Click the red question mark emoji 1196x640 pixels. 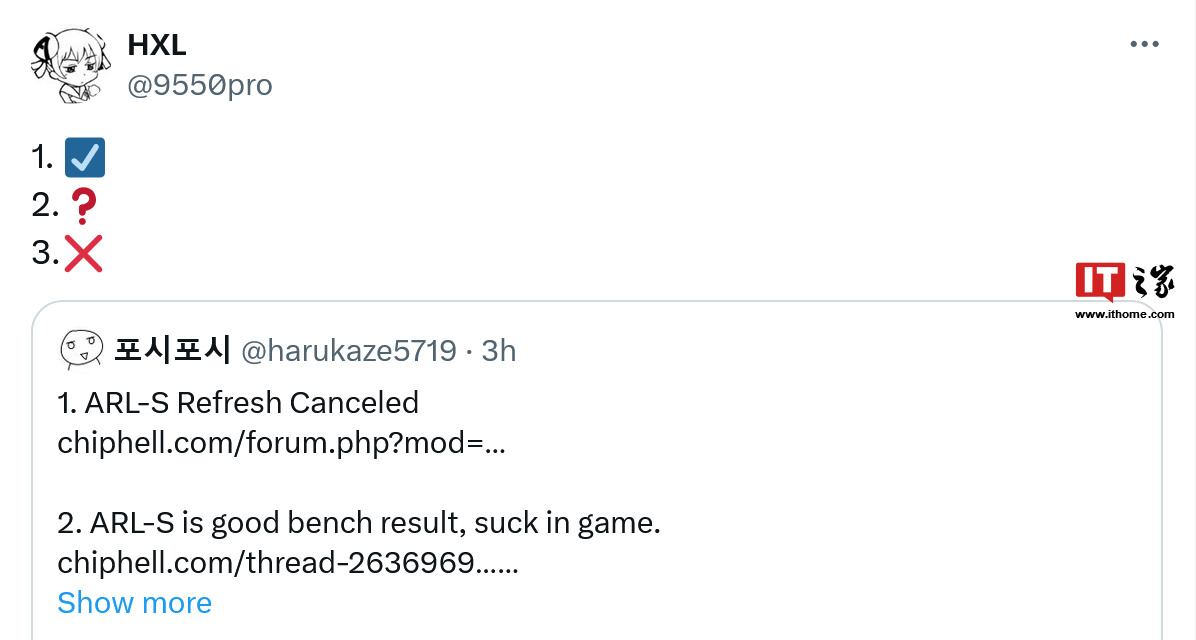(x=82, y=206)
